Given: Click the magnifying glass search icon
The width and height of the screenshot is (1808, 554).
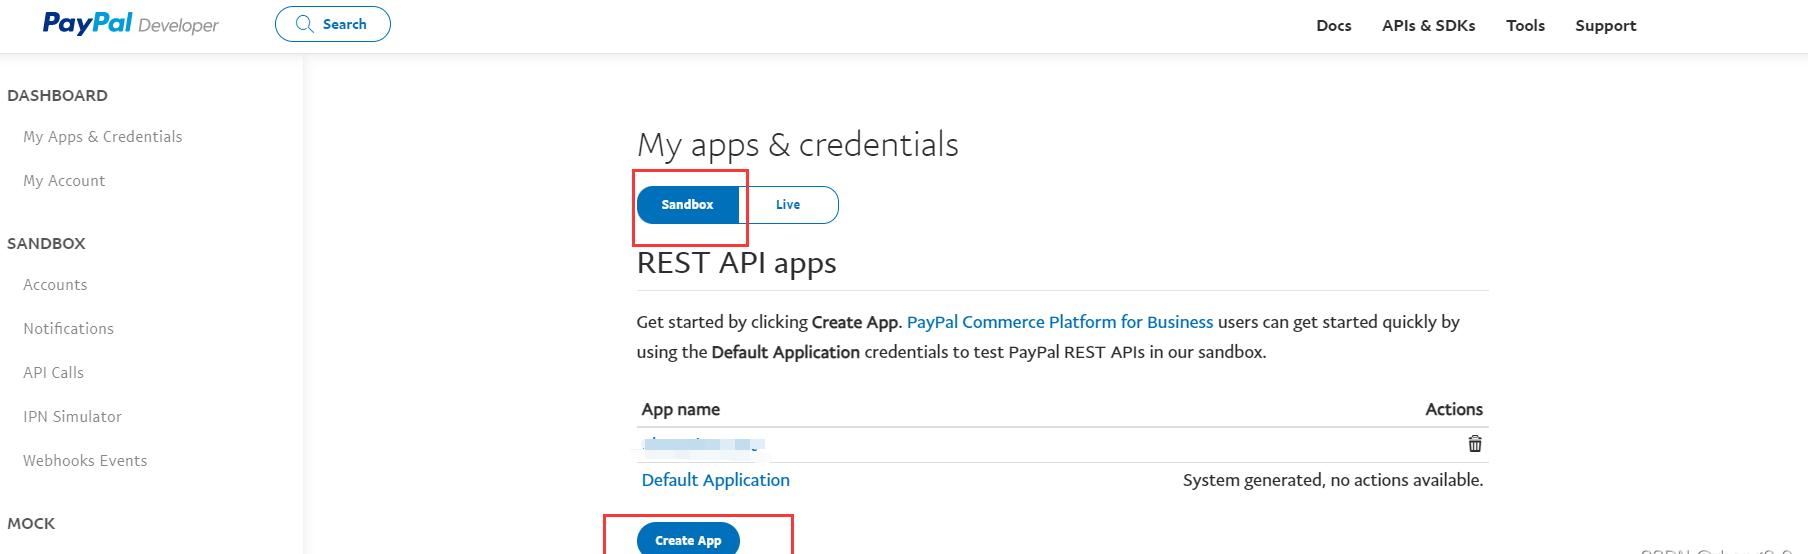Looking at the screenshot, I should click(x=305, y=24).
